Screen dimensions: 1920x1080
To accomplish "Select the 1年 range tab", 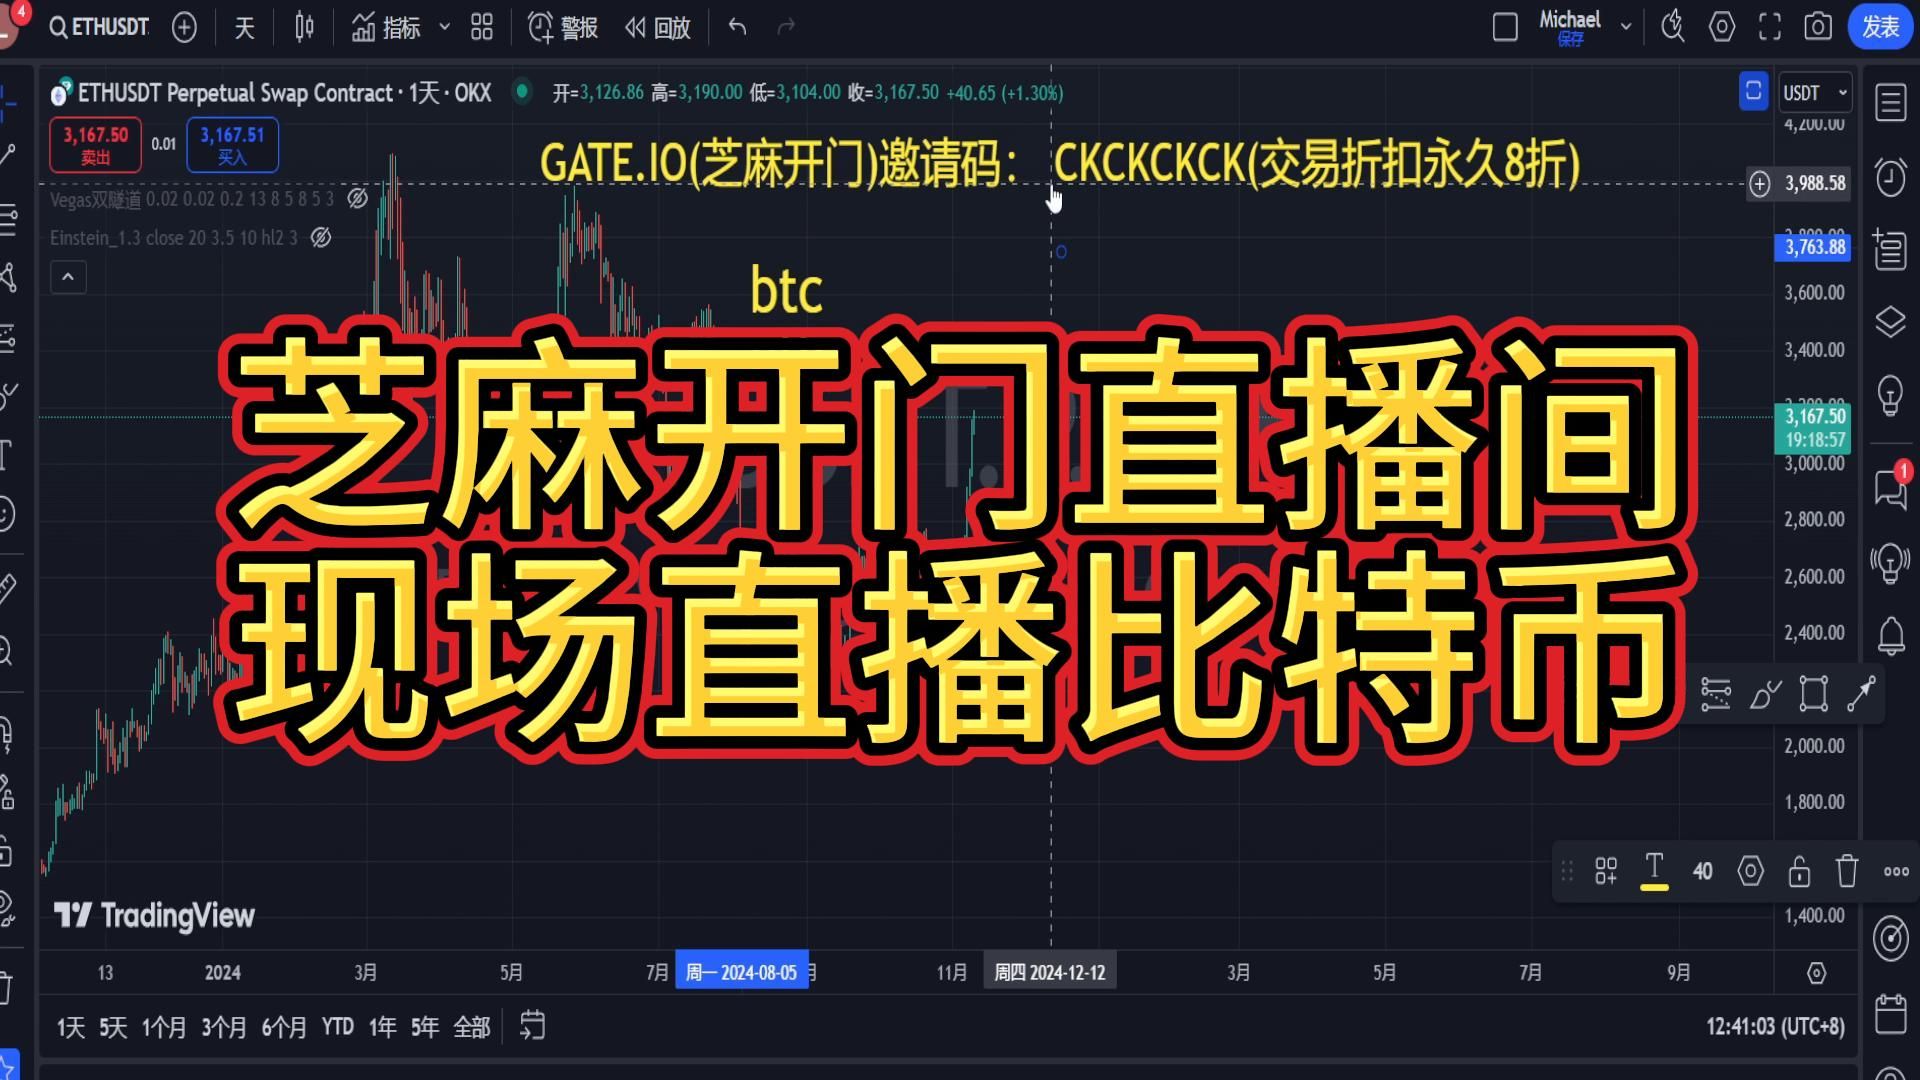I will [x=382, y=1027].
